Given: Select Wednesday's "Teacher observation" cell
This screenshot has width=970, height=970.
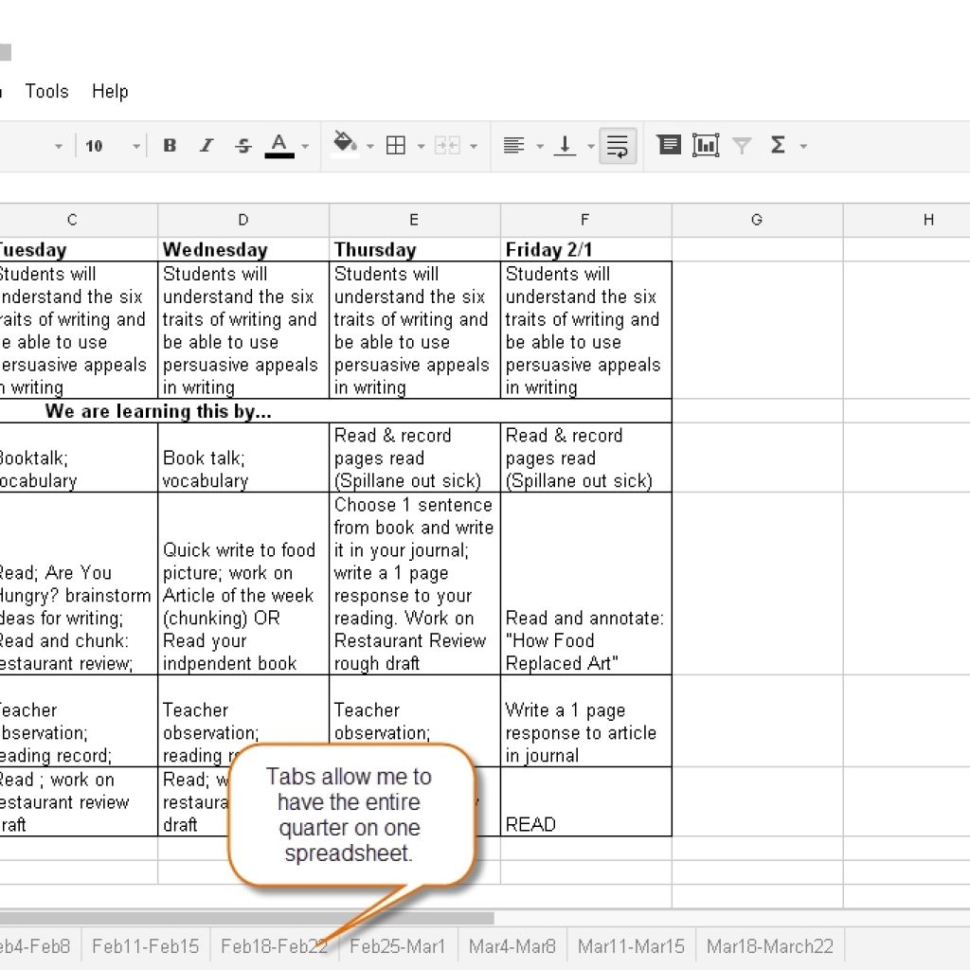Looking at the screenshot, I should click(x=243, y=721).
